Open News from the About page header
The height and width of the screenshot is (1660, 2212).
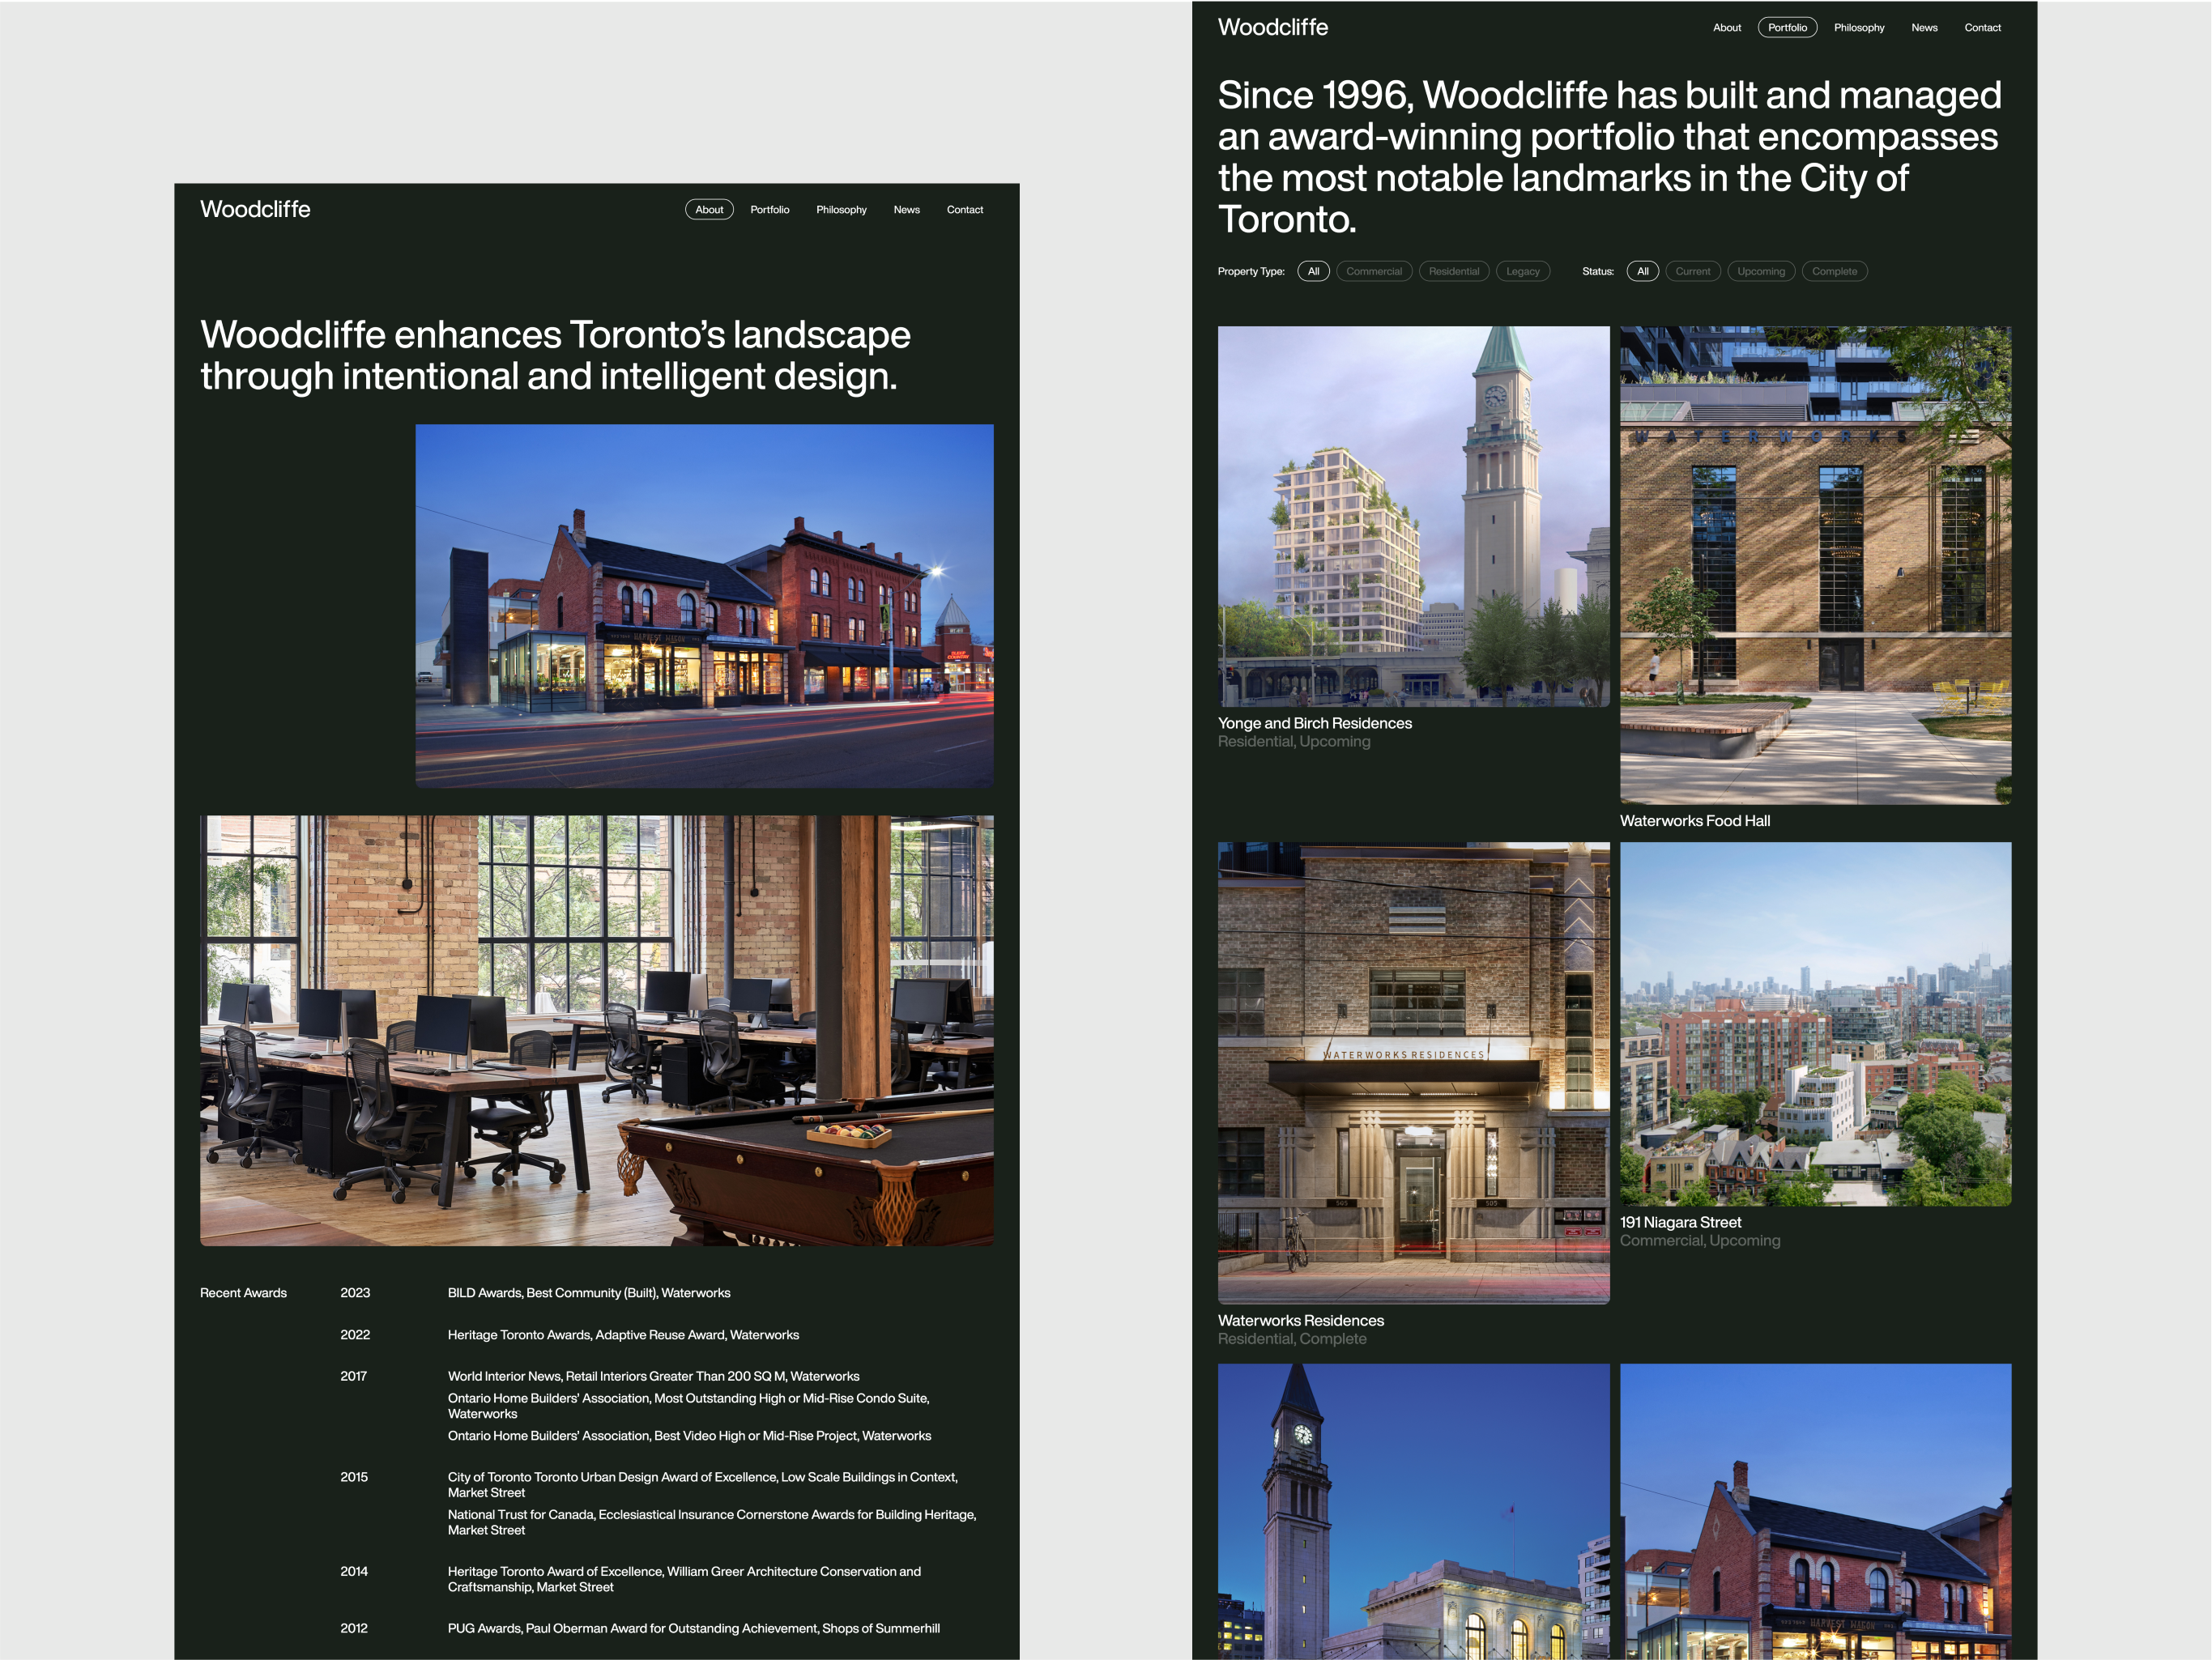coord(906,210)
